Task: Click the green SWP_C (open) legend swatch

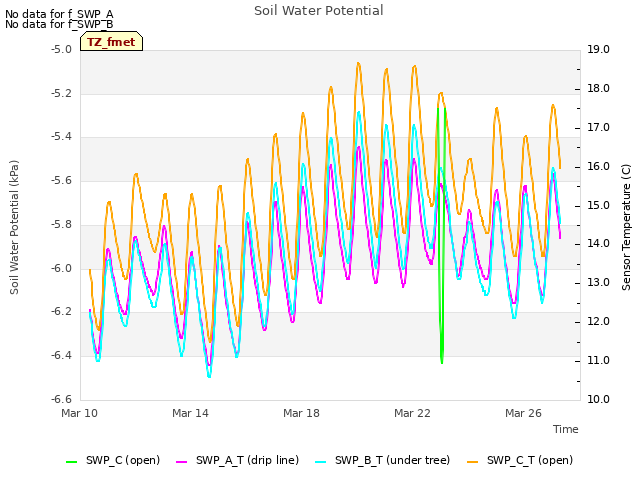Action: (x=71, y=462)
